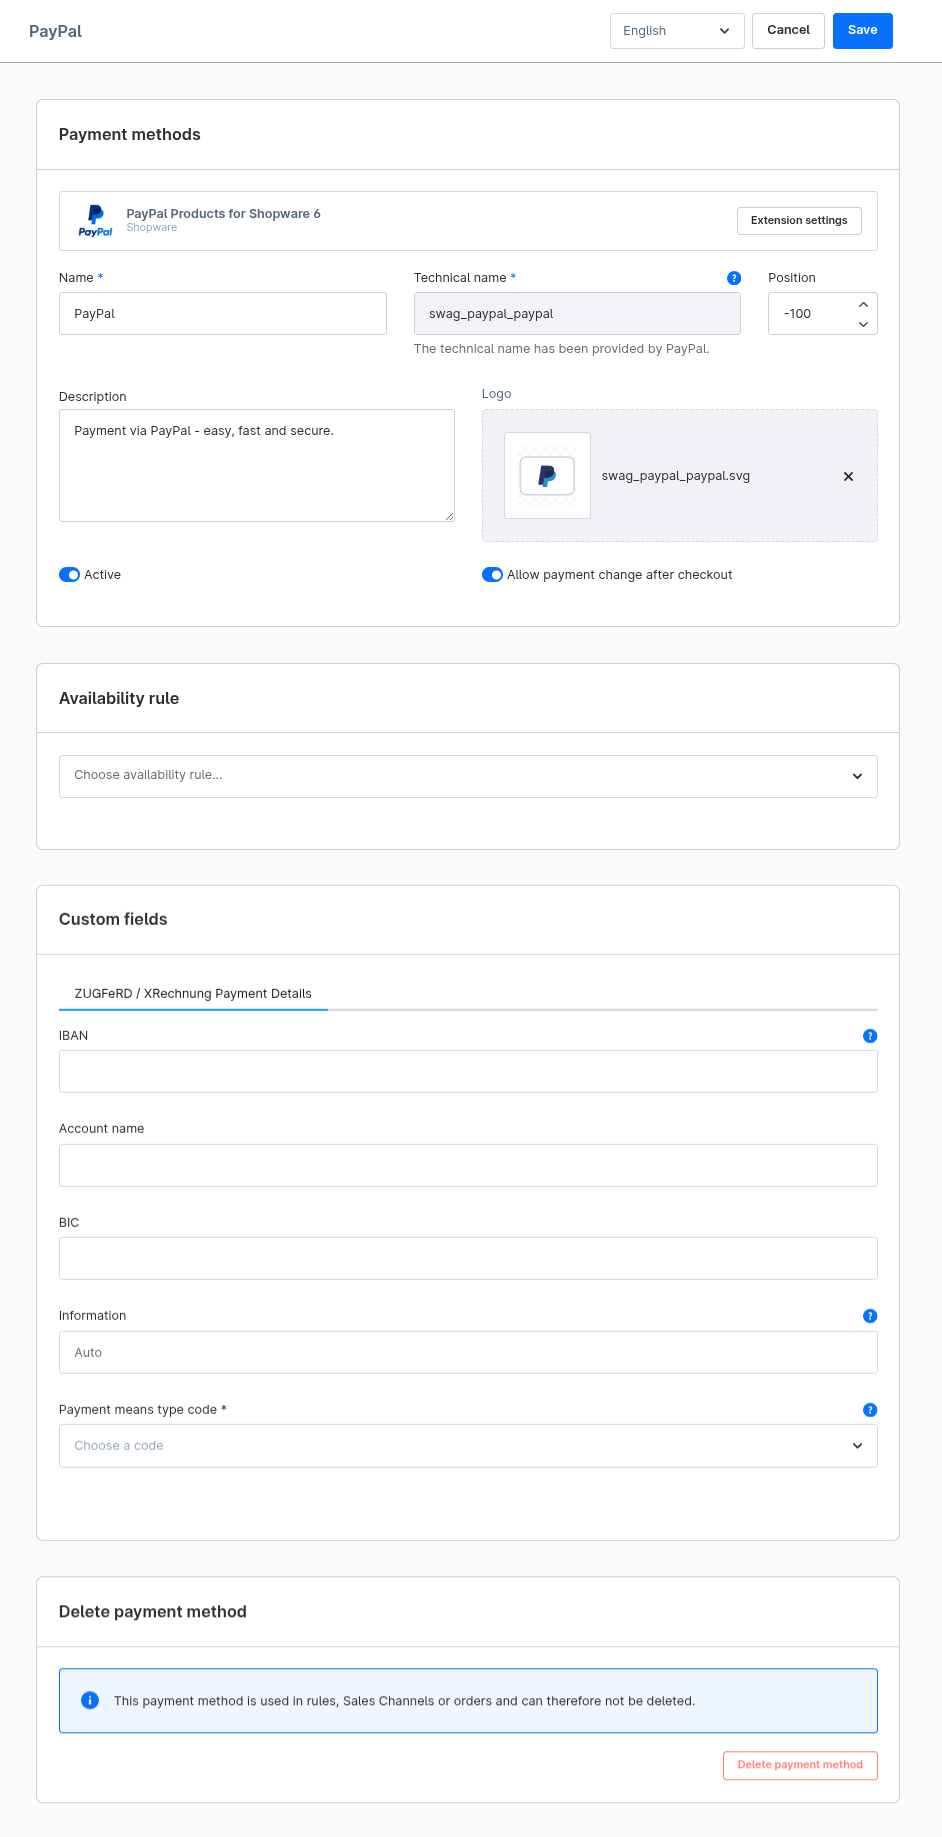Screen dimensions: 942x1837
Task: Click the Technical name help icon
Action: pos(734,278)
